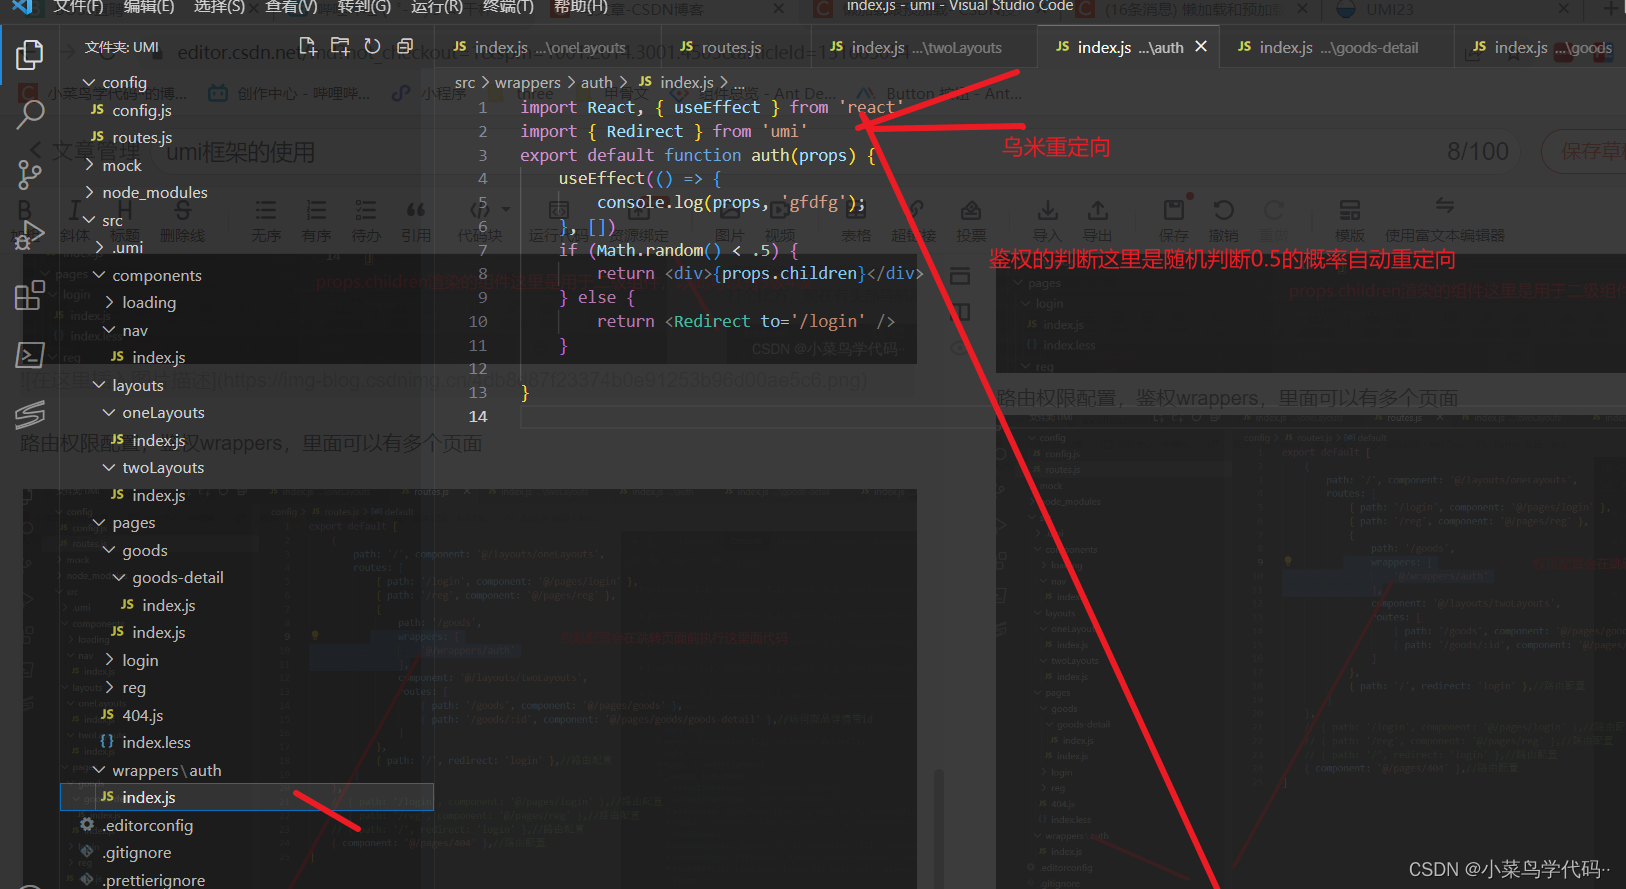Expand the node_modules folder
This screenshot has height=889, width=1626.
pos(154,192)
